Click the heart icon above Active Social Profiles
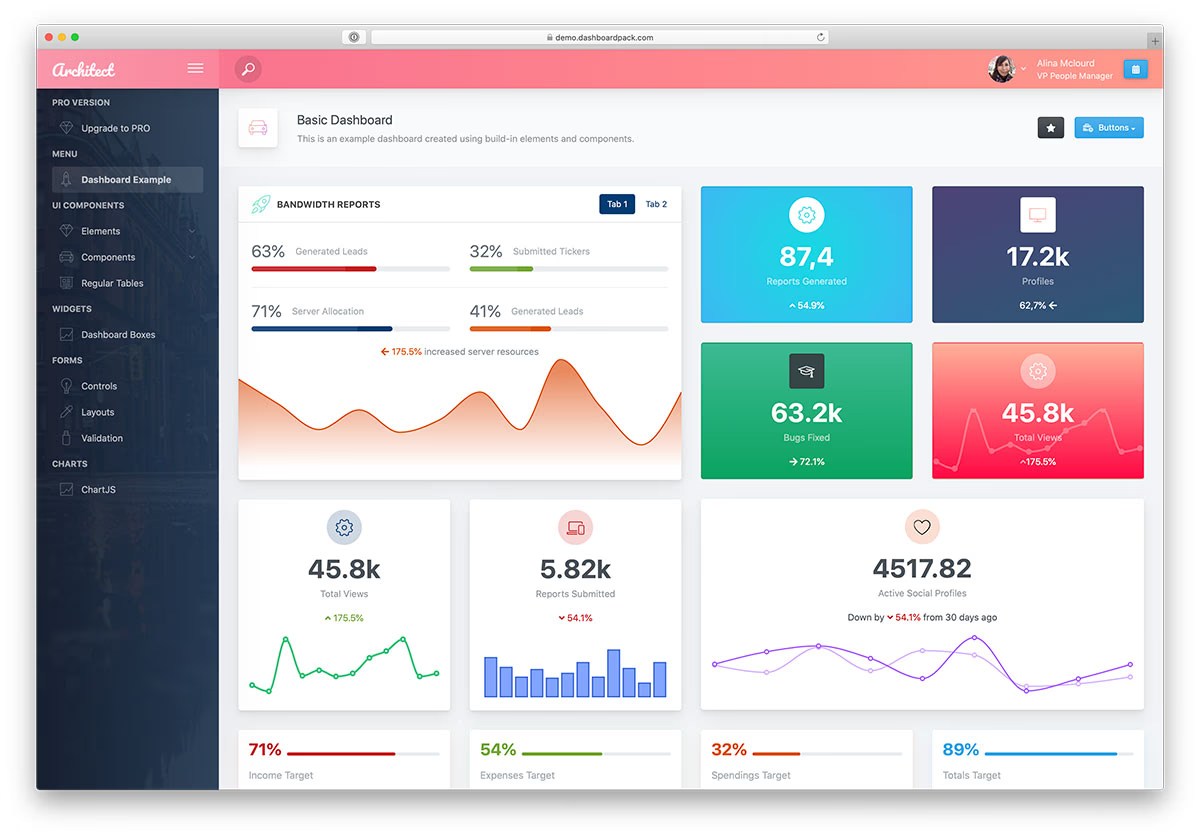The image size is (1200, 838). click(x=921, y=527)
